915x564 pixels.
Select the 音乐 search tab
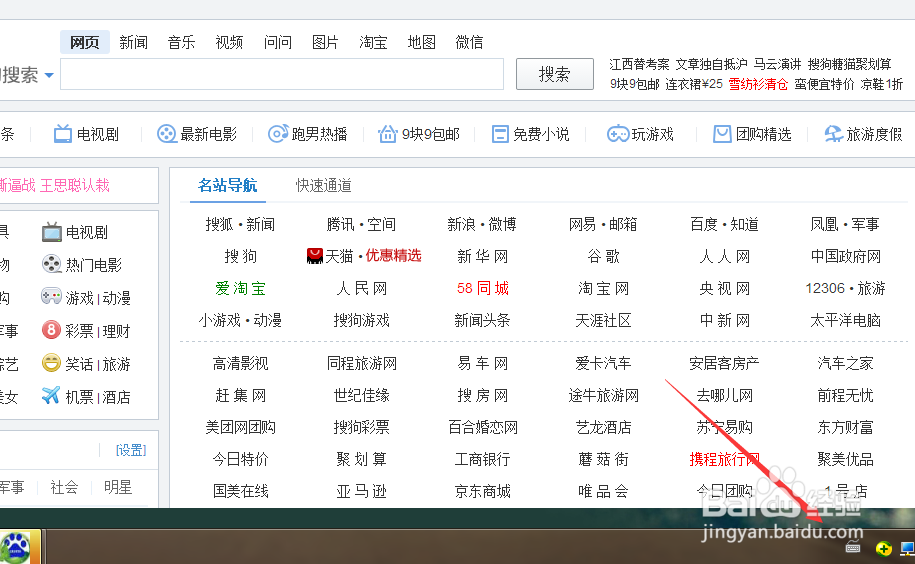181,43
